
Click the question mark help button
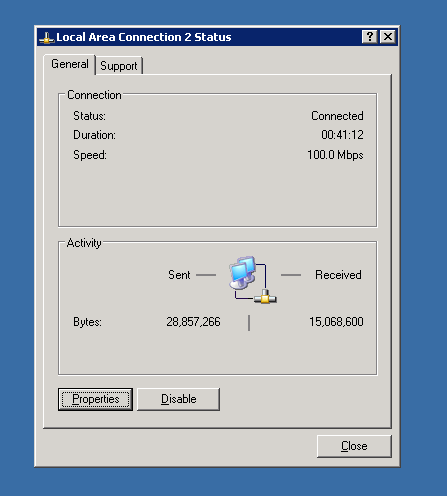[x=369, y=37]
